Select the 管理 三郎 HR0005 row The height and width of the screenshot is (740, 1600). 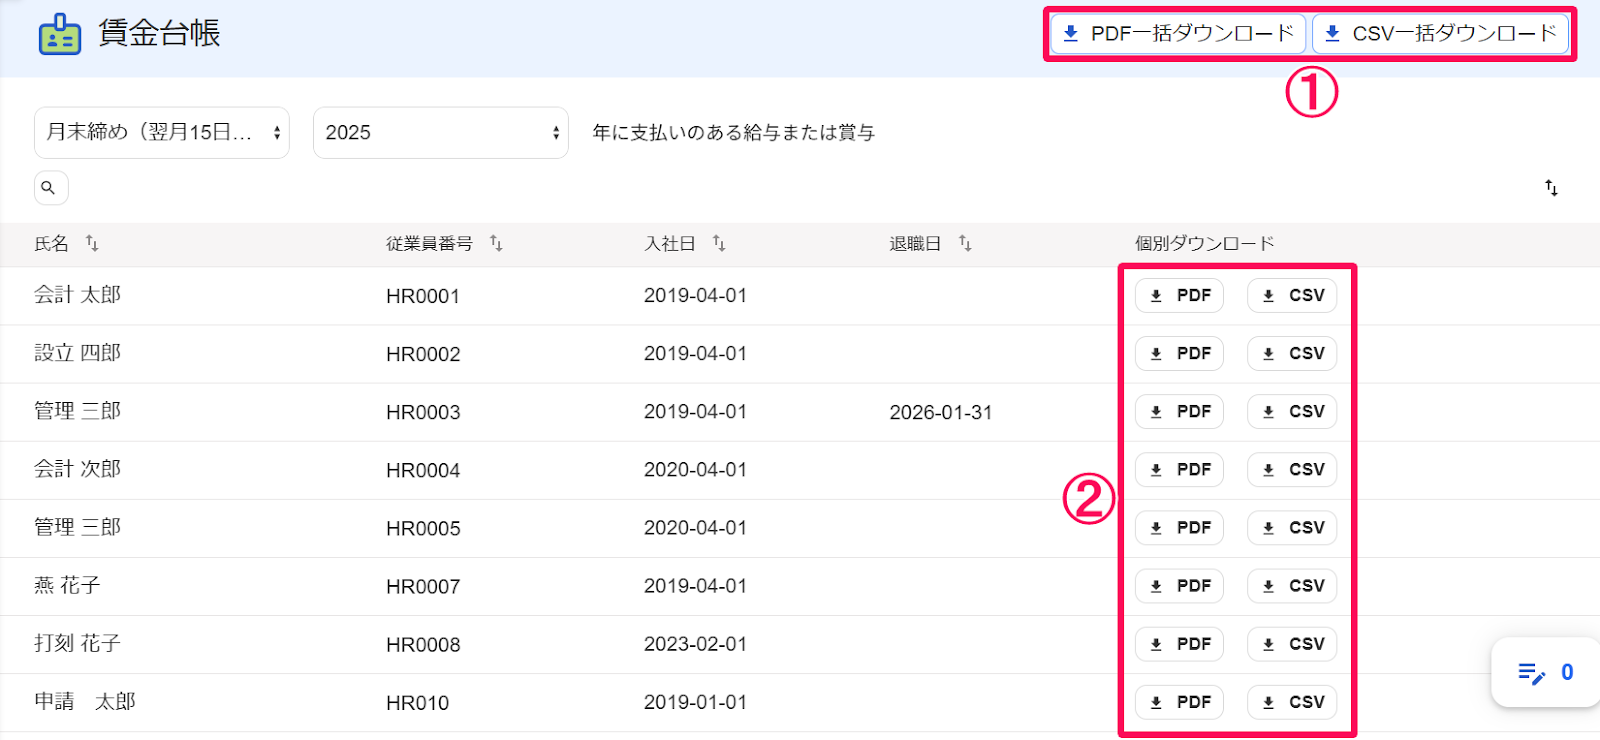pyautogui.click(x=800, y=528)
